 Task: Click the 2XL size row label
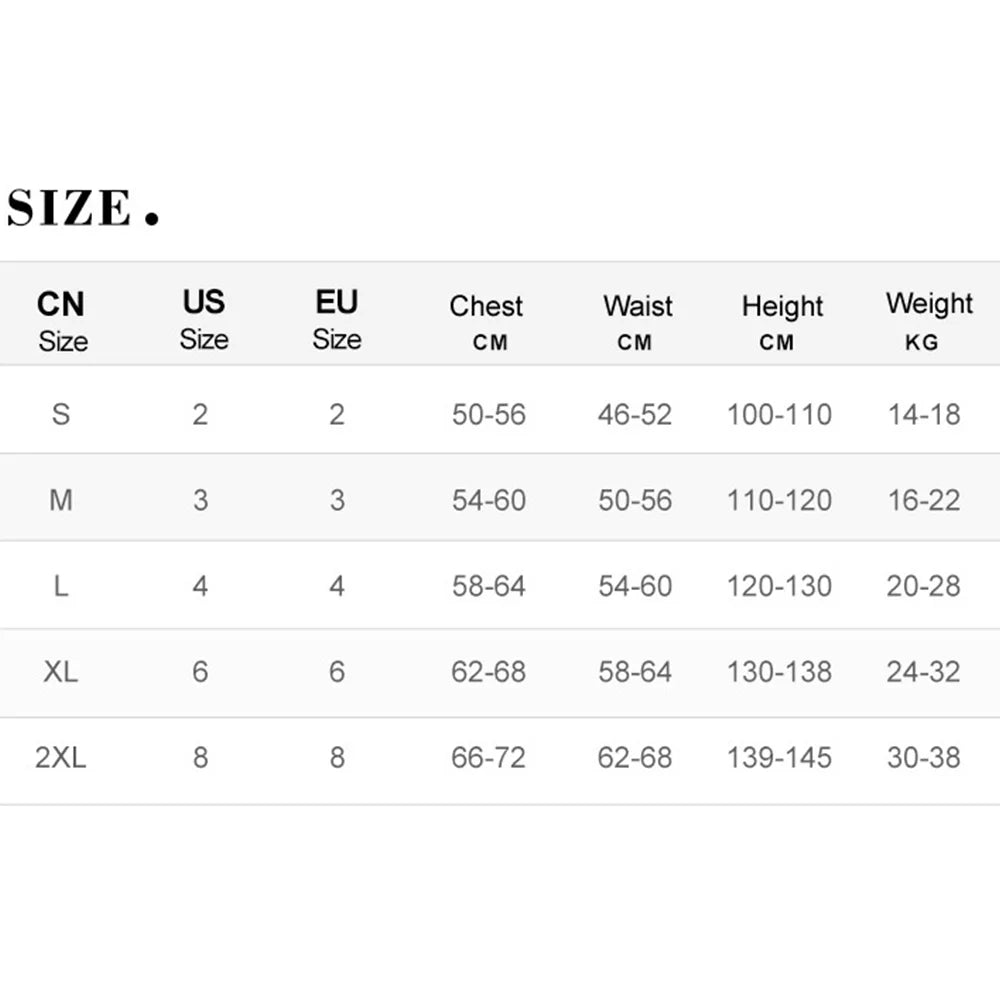pos(61,758)
